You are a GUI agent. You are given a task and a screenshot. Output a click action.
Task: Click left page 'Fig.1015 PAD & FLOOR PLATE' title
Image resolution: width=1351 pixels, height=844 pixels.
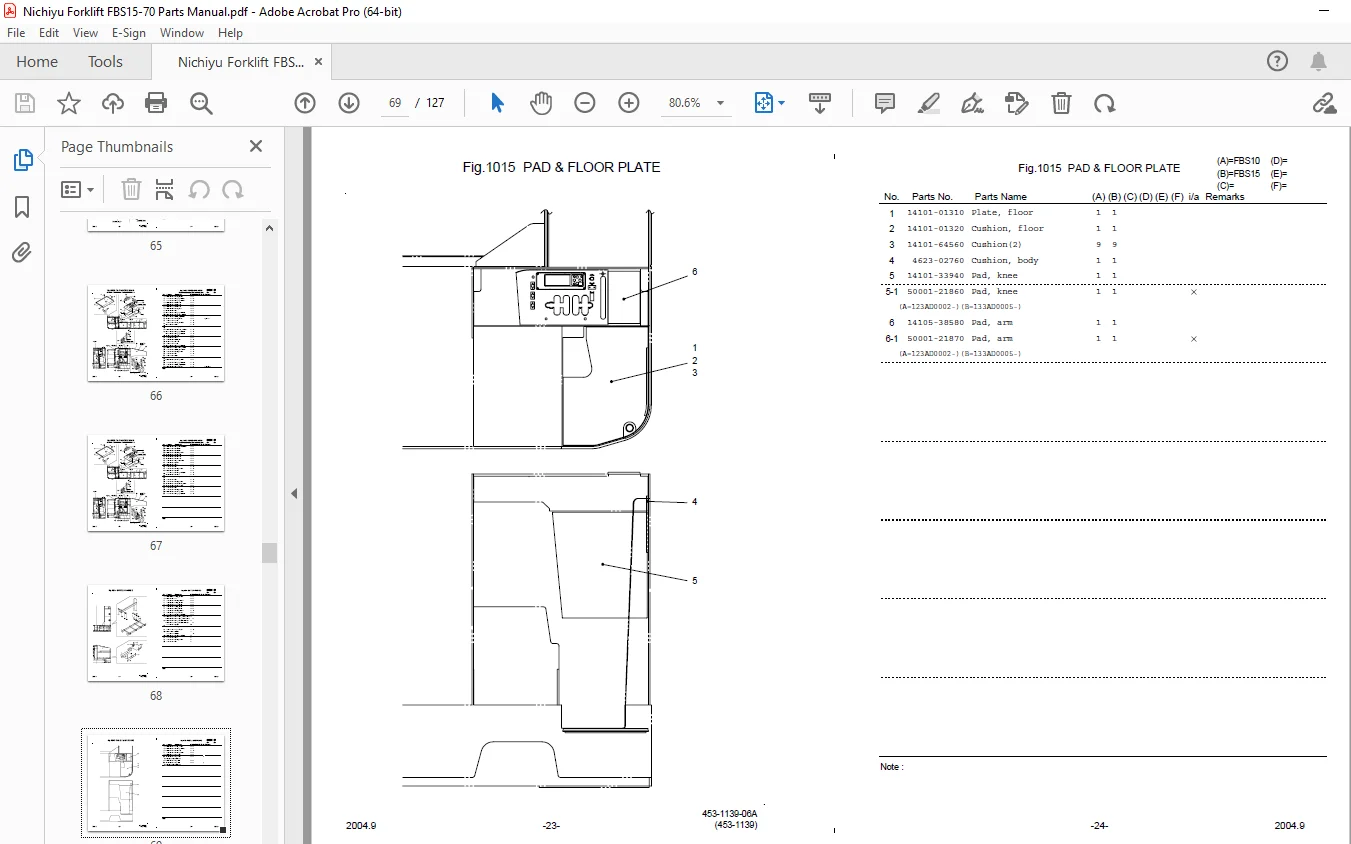click(561, 167)
